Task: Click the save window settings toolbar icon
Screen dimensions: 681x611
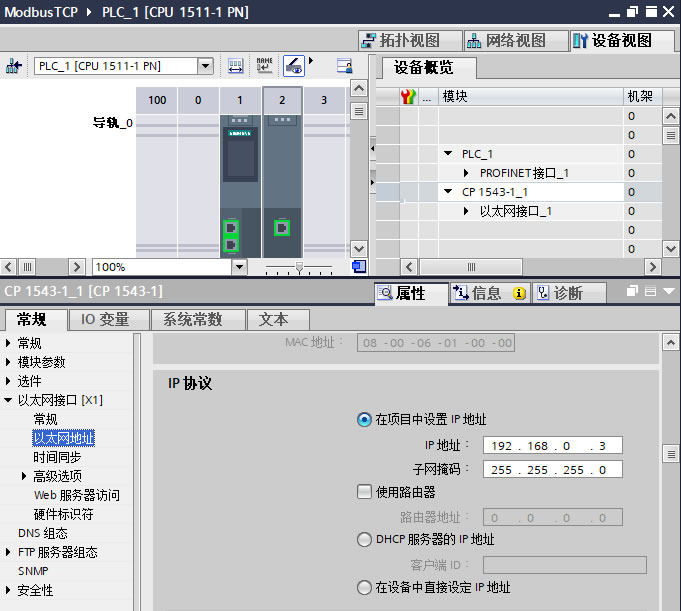Action: click(x=344, y=66)
